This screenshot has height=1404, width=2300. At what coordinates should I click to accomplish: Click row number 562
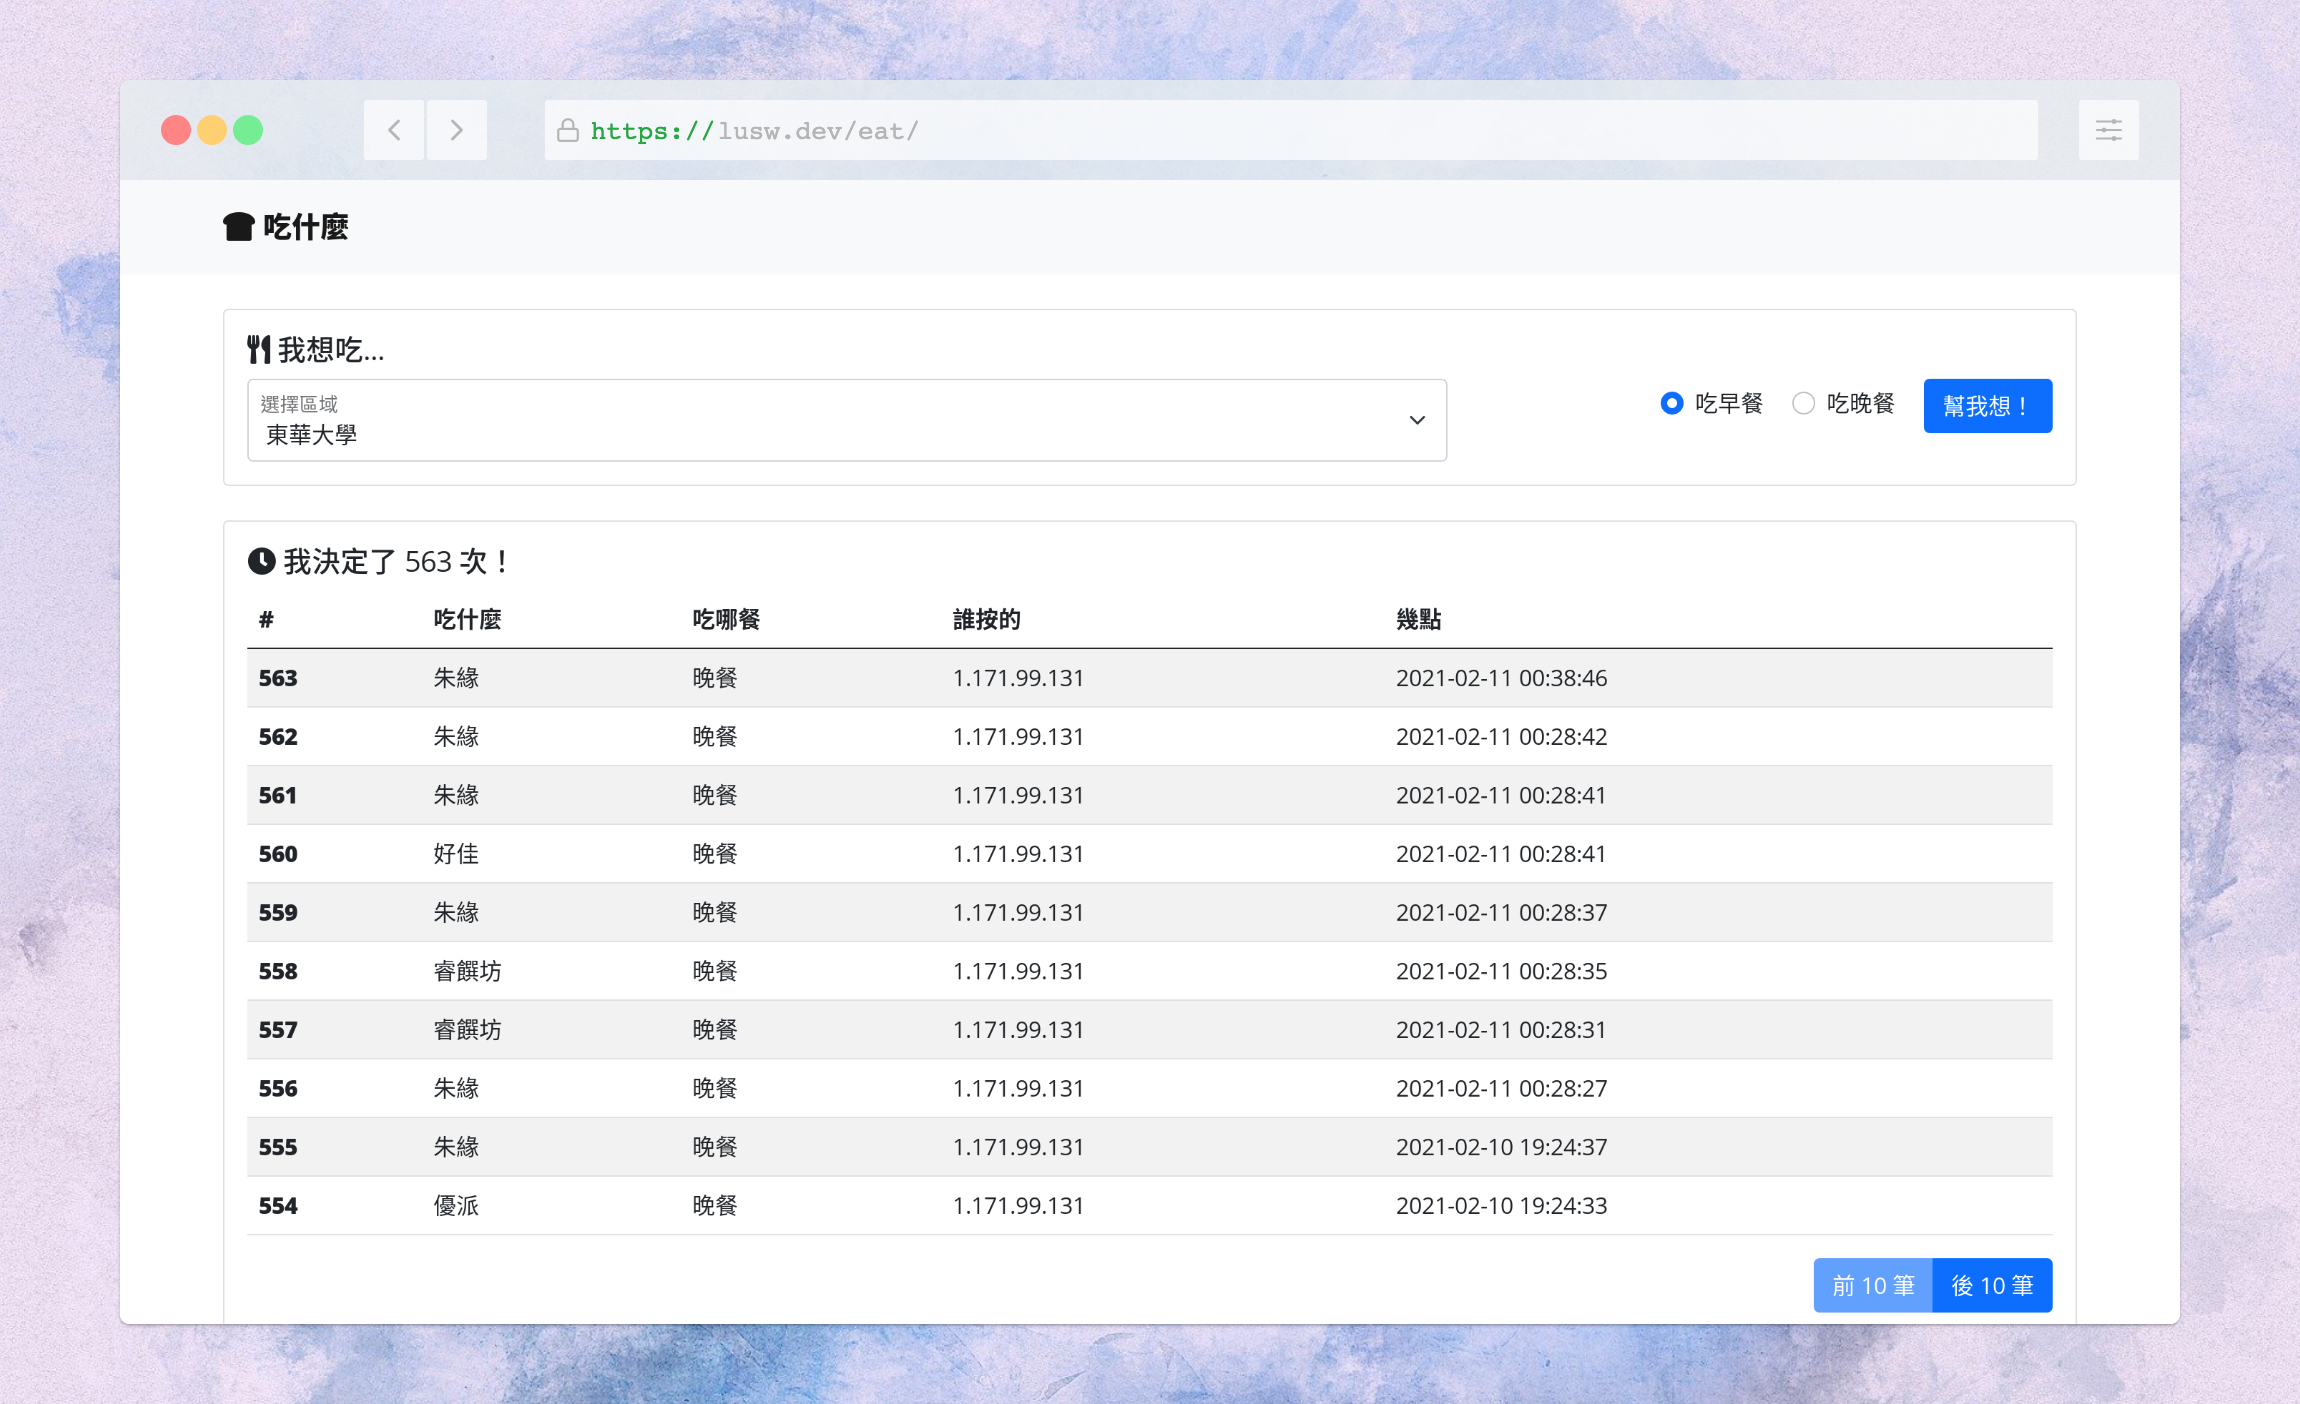point(278,737)
